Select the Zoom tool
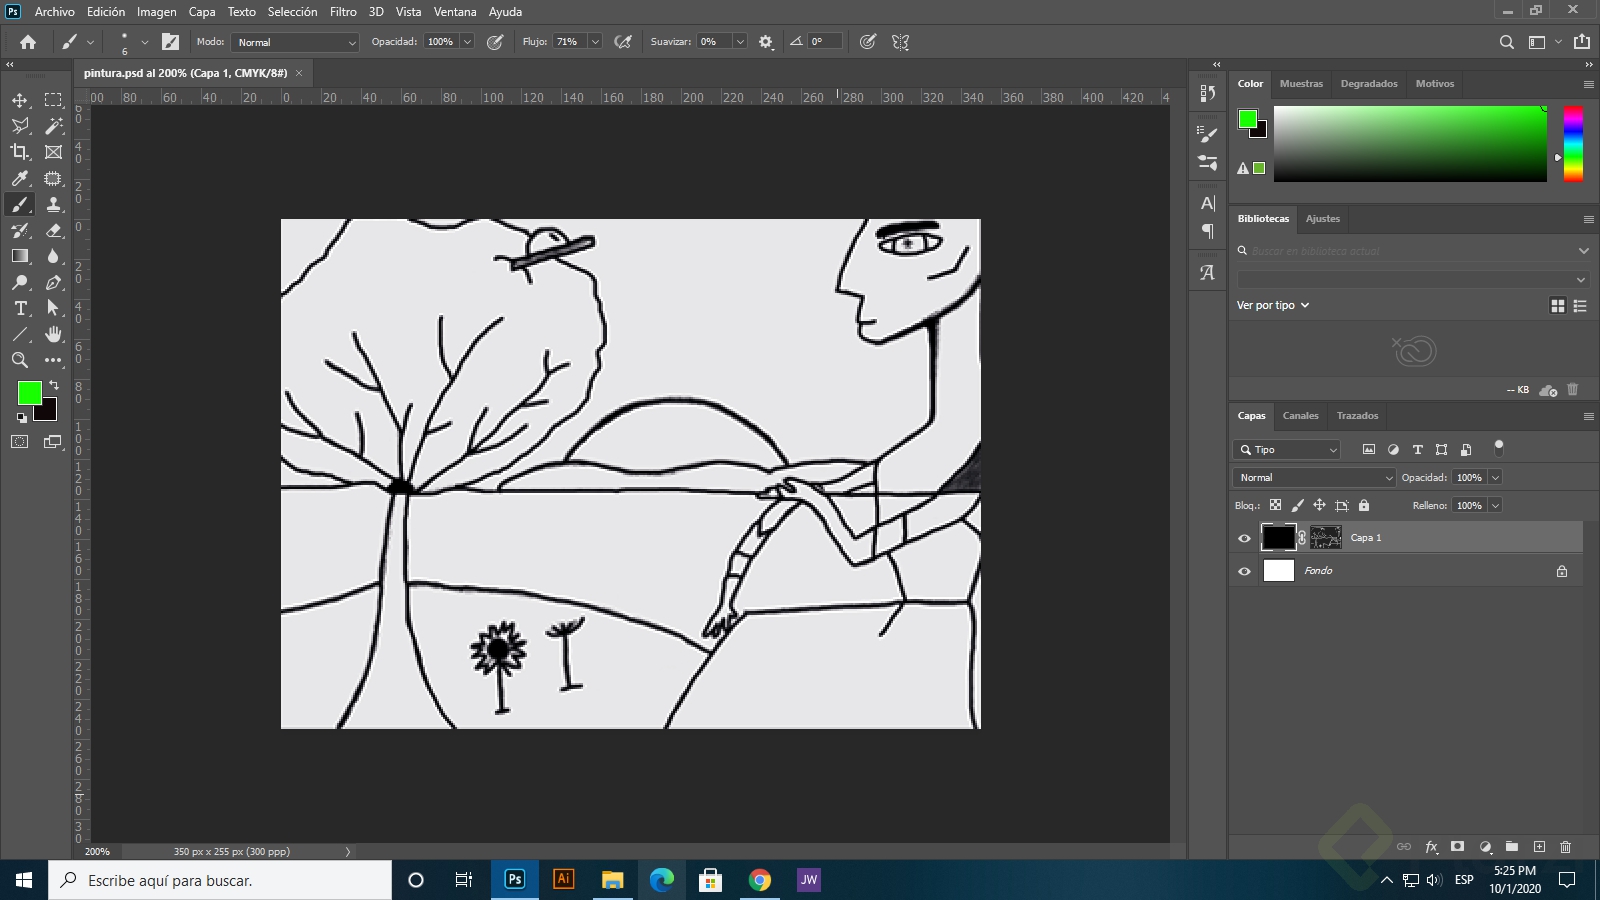 [x=20, y=360]
